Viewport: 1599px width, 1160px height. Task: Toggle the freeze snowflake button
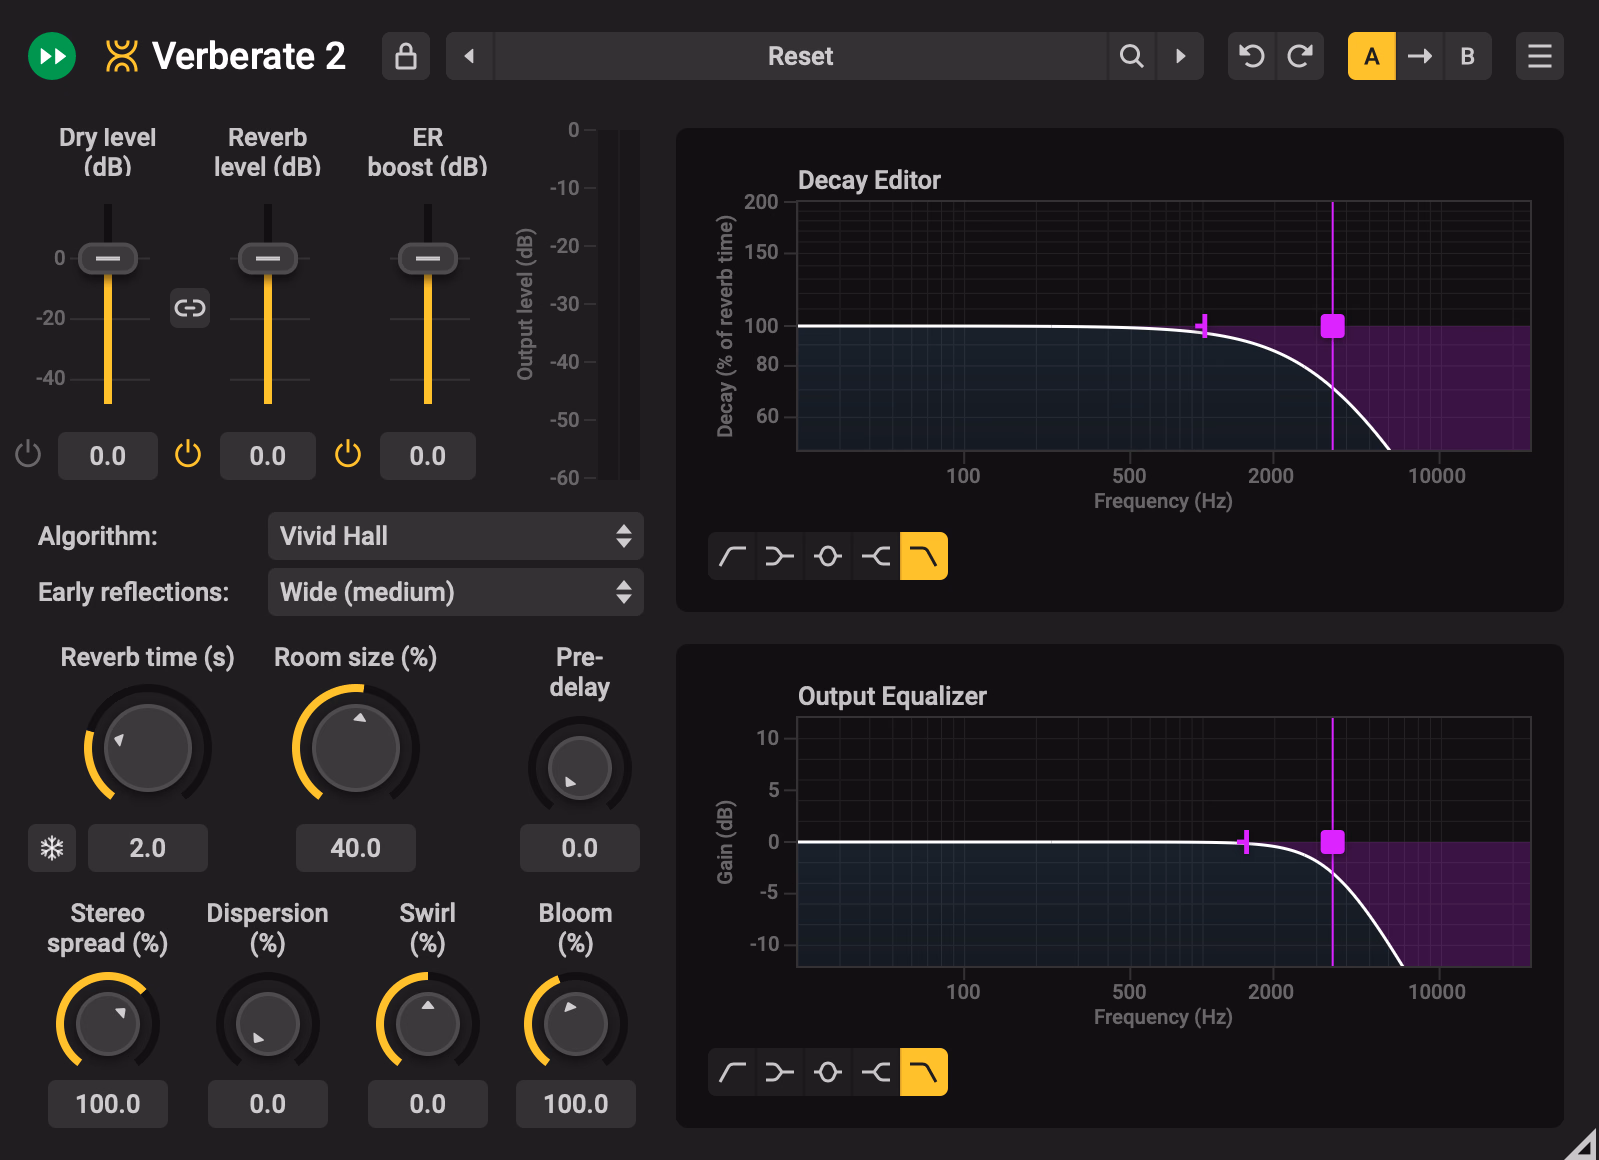52,848
